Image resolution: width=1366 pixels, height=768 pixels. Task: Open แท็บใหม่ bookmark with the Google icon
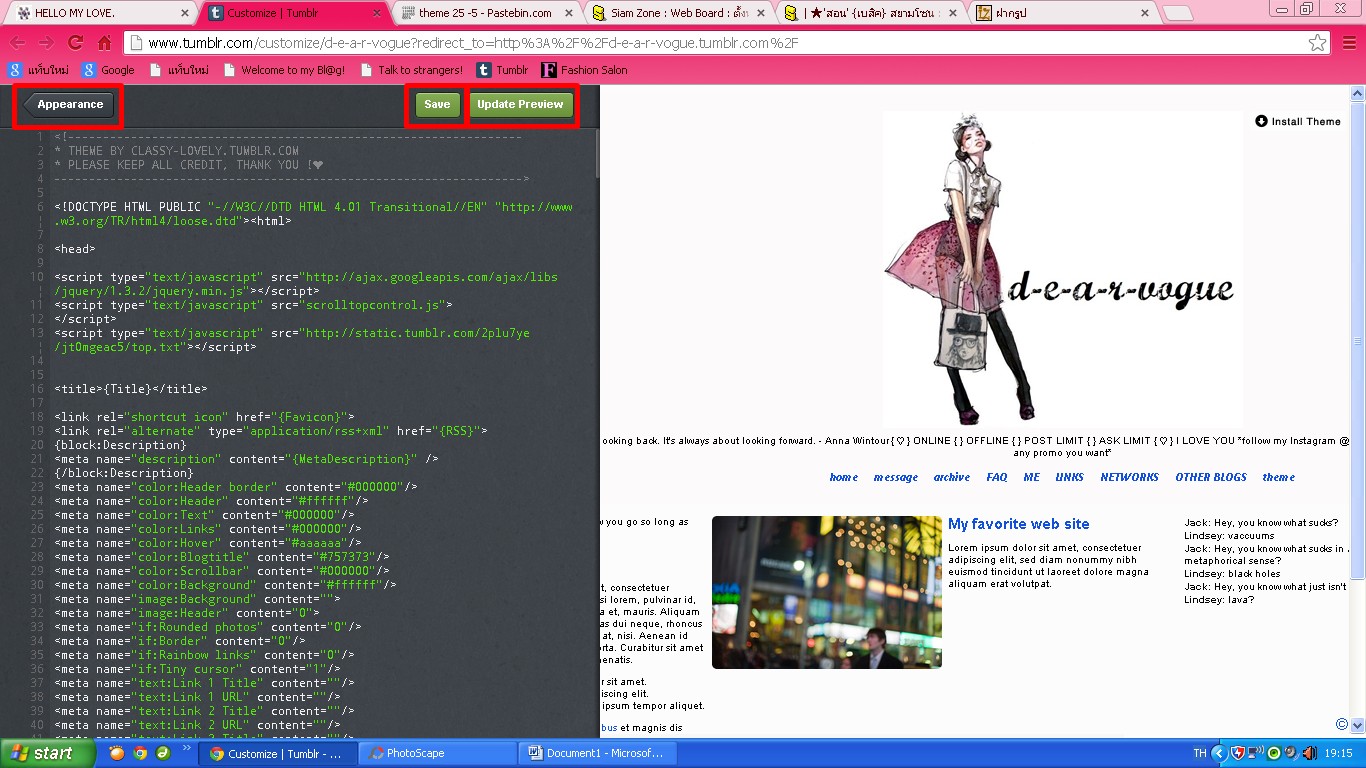pyautogui.click(x=38, y=70)
